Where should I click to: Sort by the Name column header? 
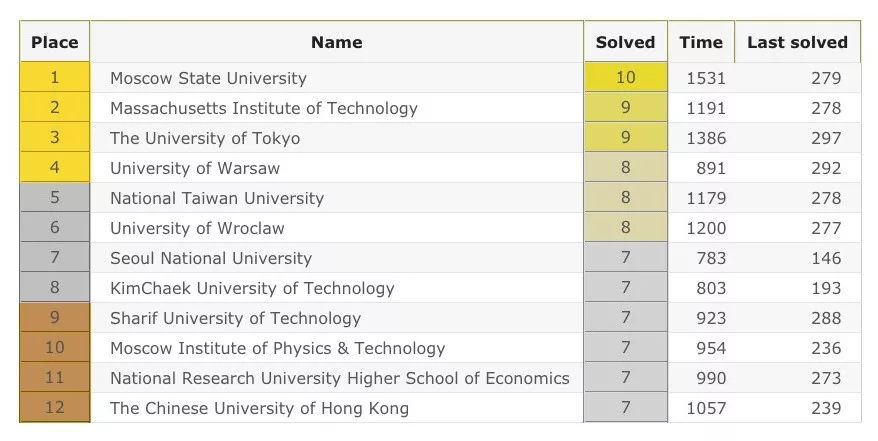336,42
